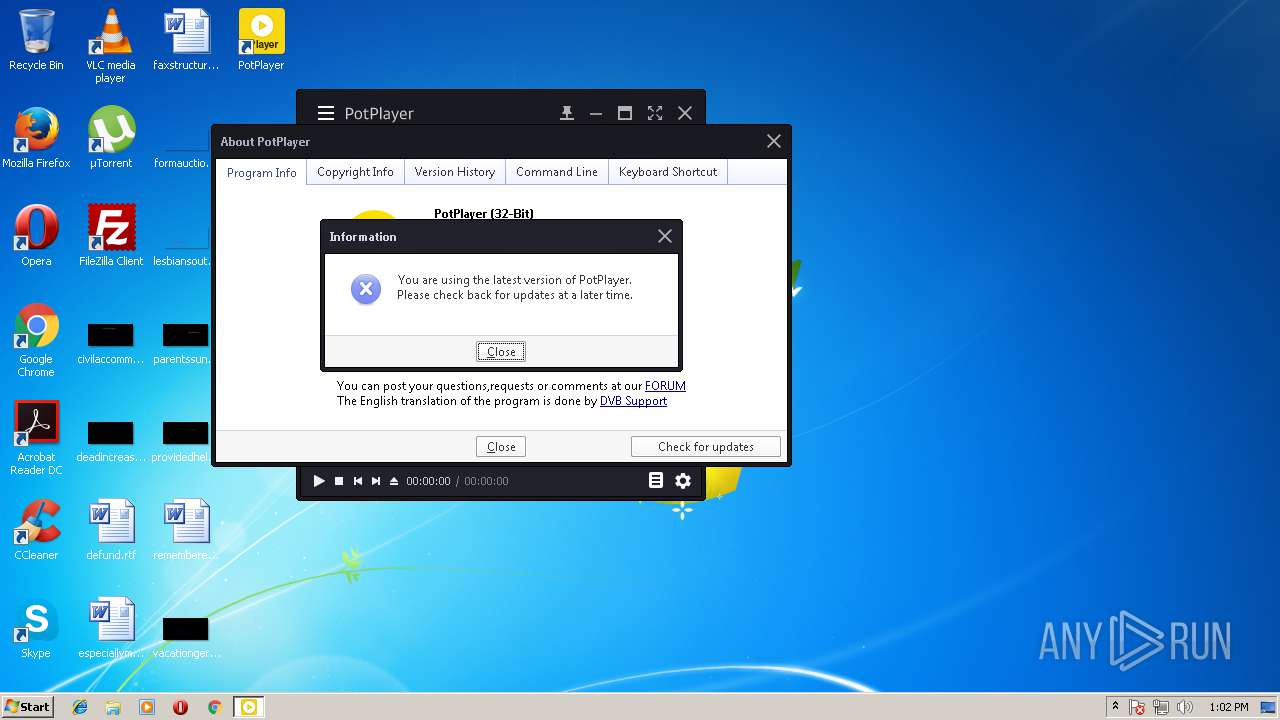
Task: Click Check for updates button
Action: pos(706,447)
